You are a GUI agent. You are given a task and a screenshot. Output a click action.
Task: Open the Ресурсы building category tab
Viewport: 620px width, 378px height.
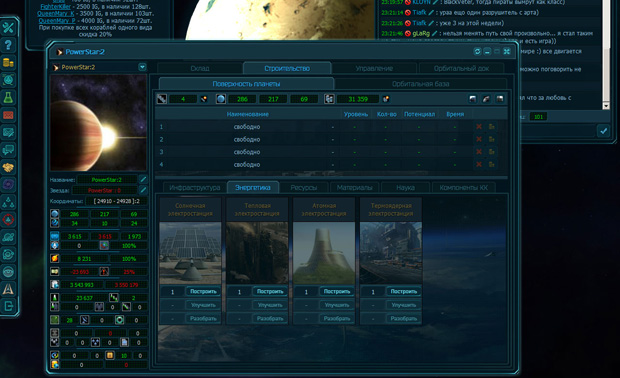(304, 187)
